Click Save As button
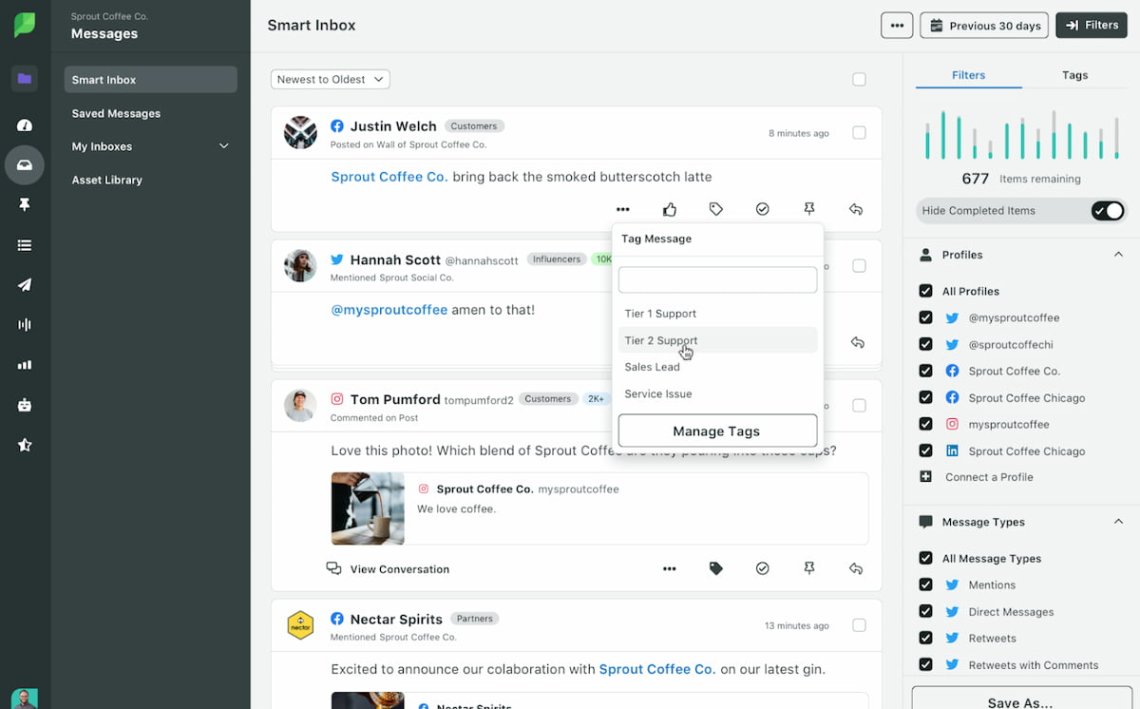The height and width of the screenshot is (709, 1140). point(1019,698)
